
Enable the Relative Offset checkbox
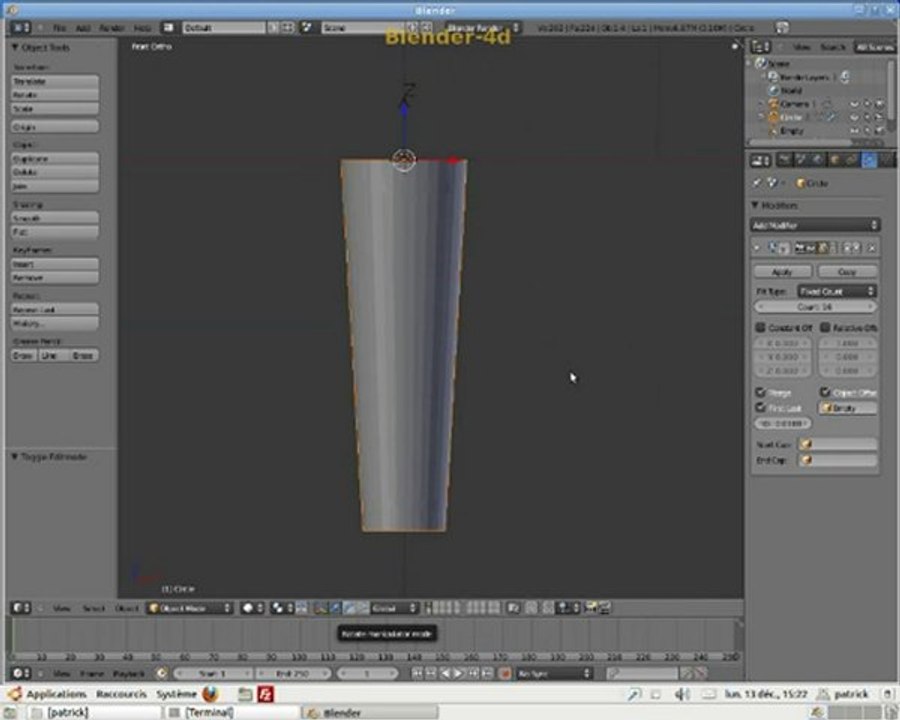[x=825, y=327]
